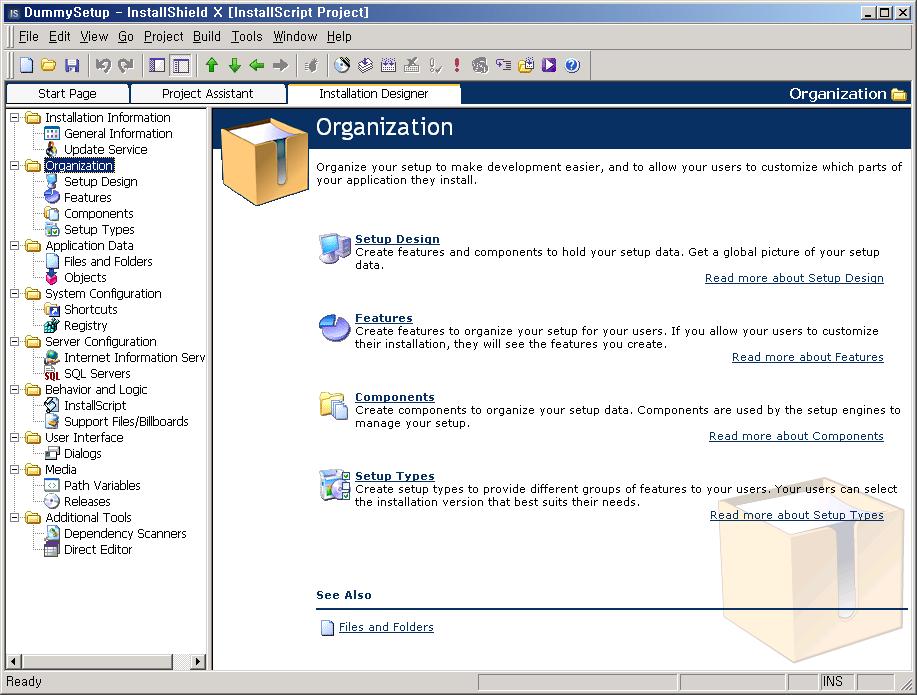This screenshot has height=695, width=917.
Task: Click the compile script icon
Action: coord(388,65)
